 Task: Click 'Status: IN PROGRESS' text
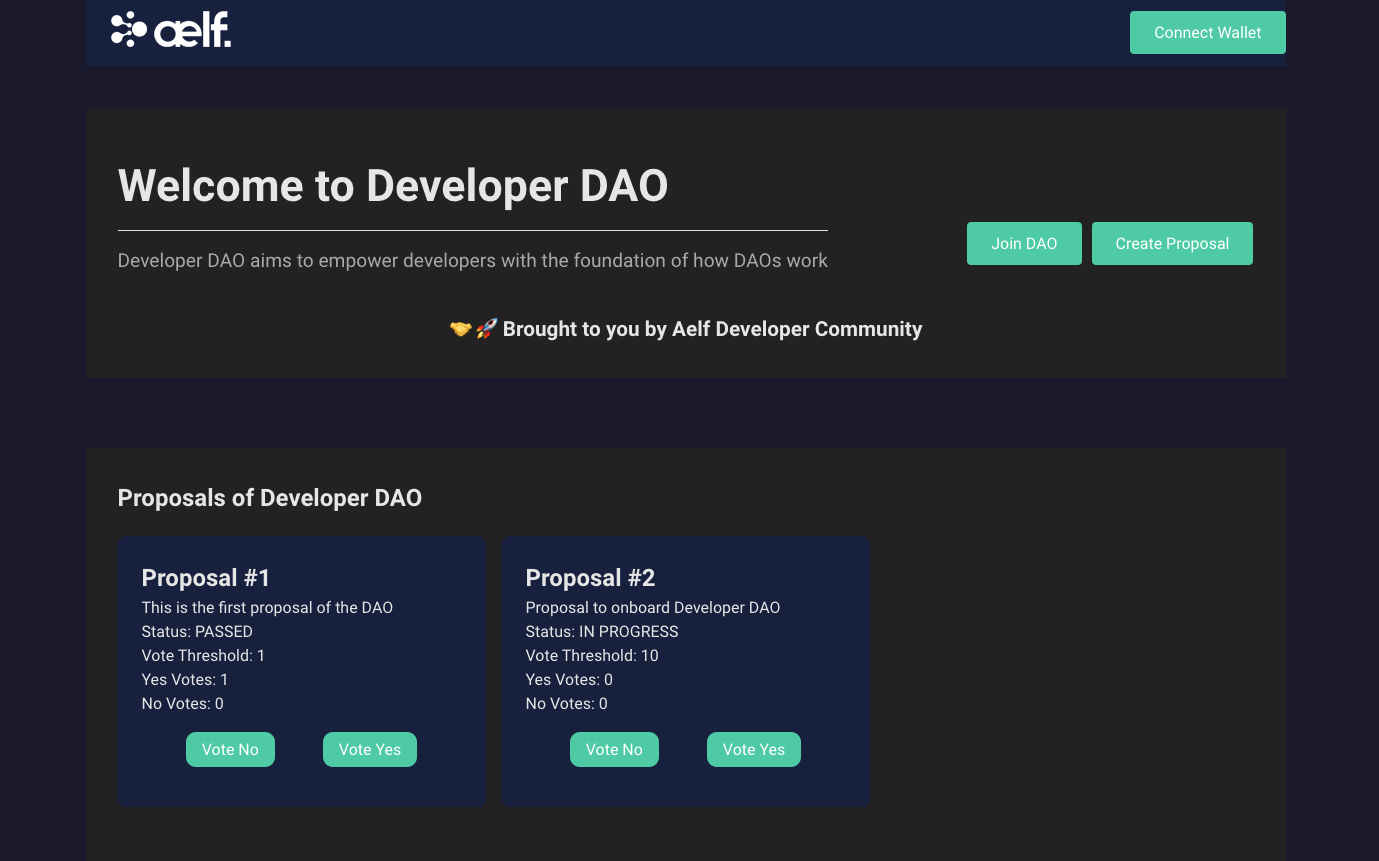602,632
